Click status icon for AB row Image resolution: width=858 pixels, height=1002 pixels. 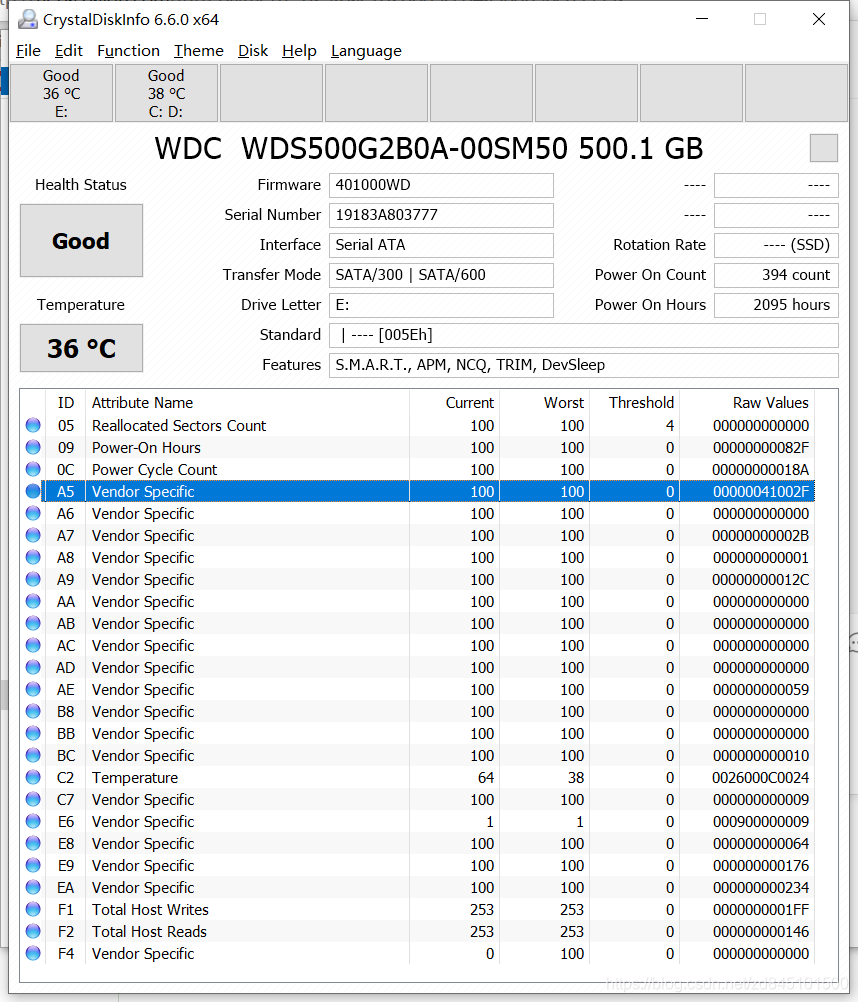pos(33,623)
